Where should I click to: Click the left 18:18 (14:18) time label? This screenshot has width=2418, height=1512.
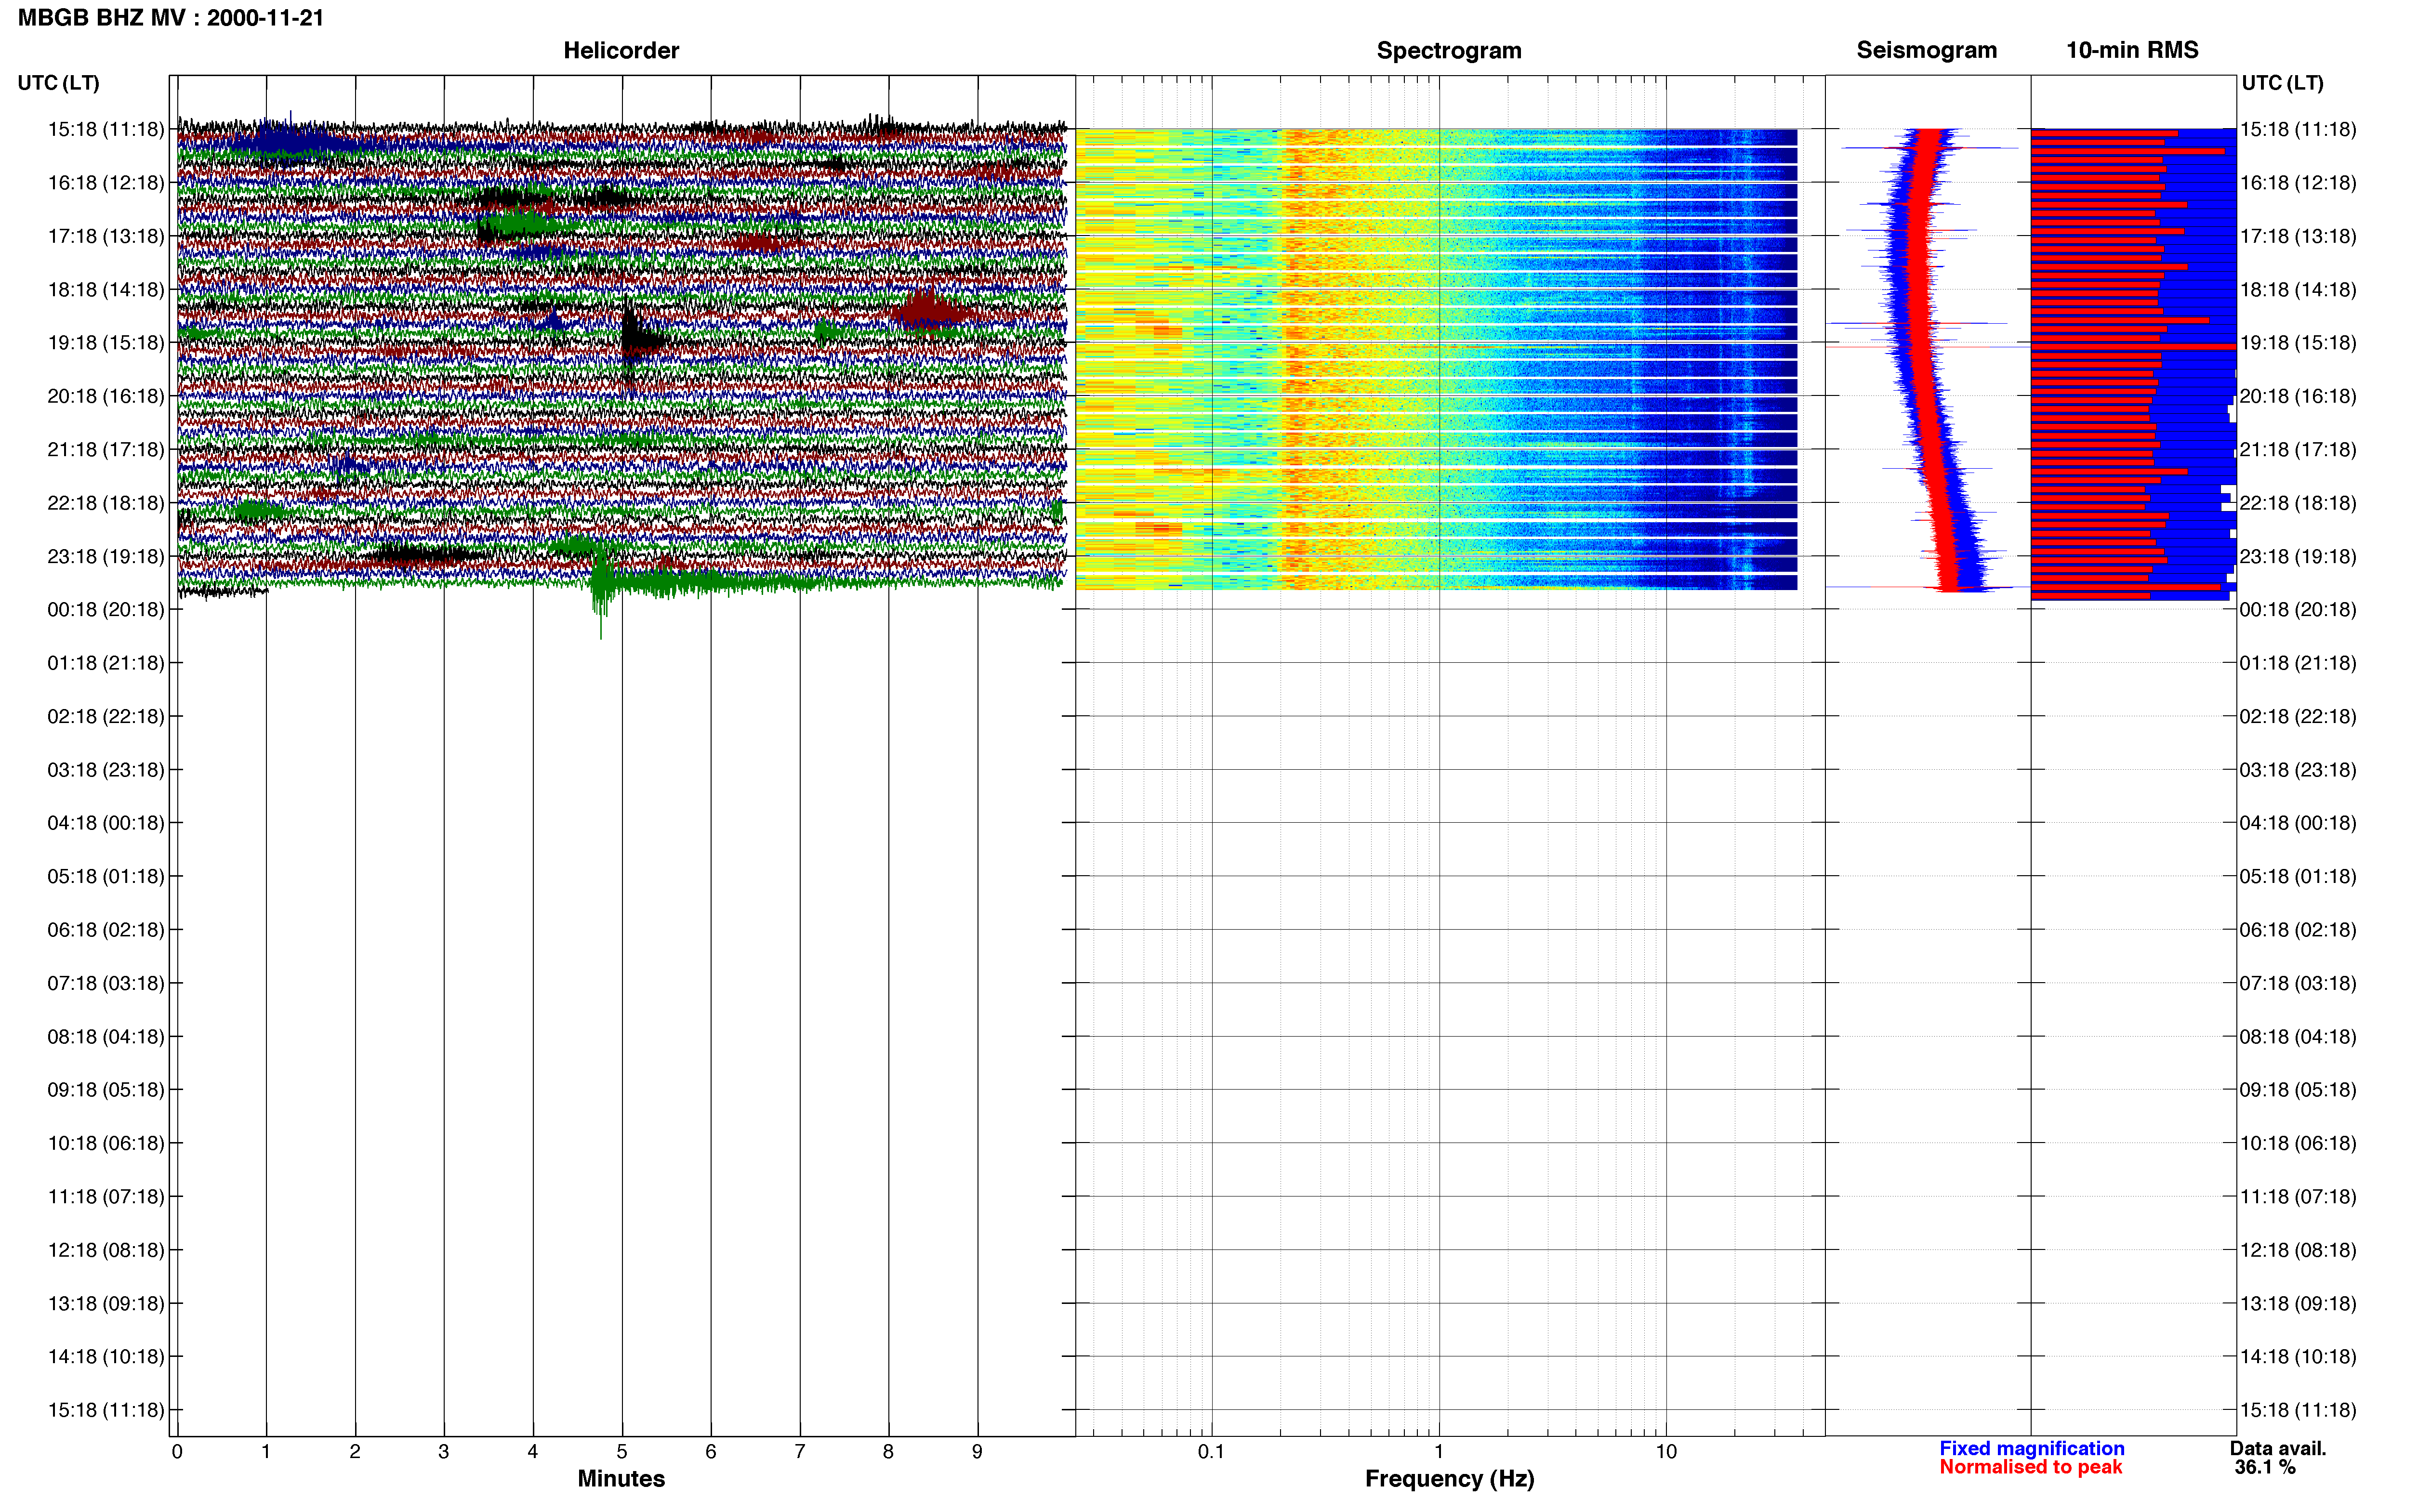point(106,290)
